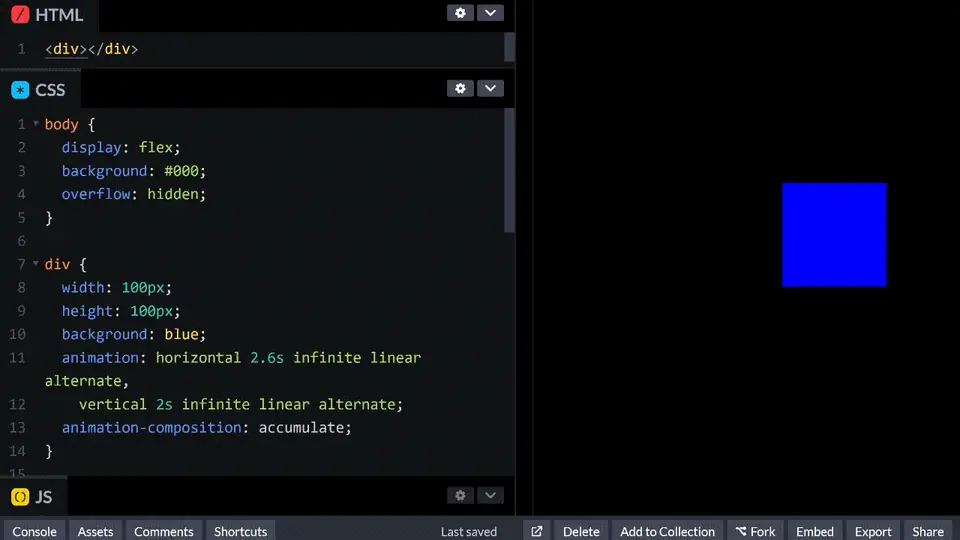Image resolution: width=960 pixels, height=540 pixels.
Task: Expand the HTML panel dropdown chevron
Action: [490, 13]
